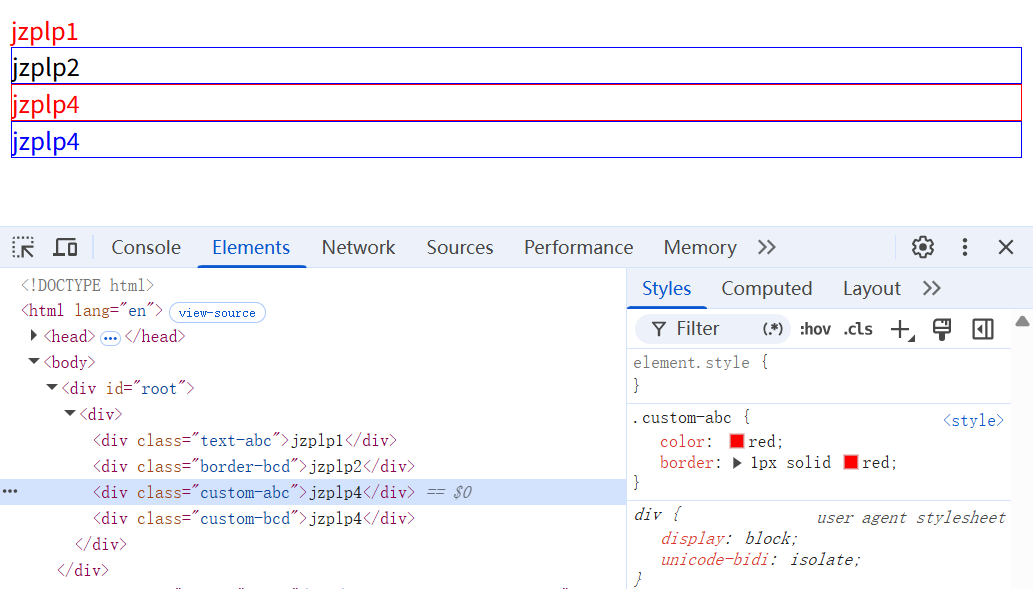Open the border red color swatch

[851, 463]
